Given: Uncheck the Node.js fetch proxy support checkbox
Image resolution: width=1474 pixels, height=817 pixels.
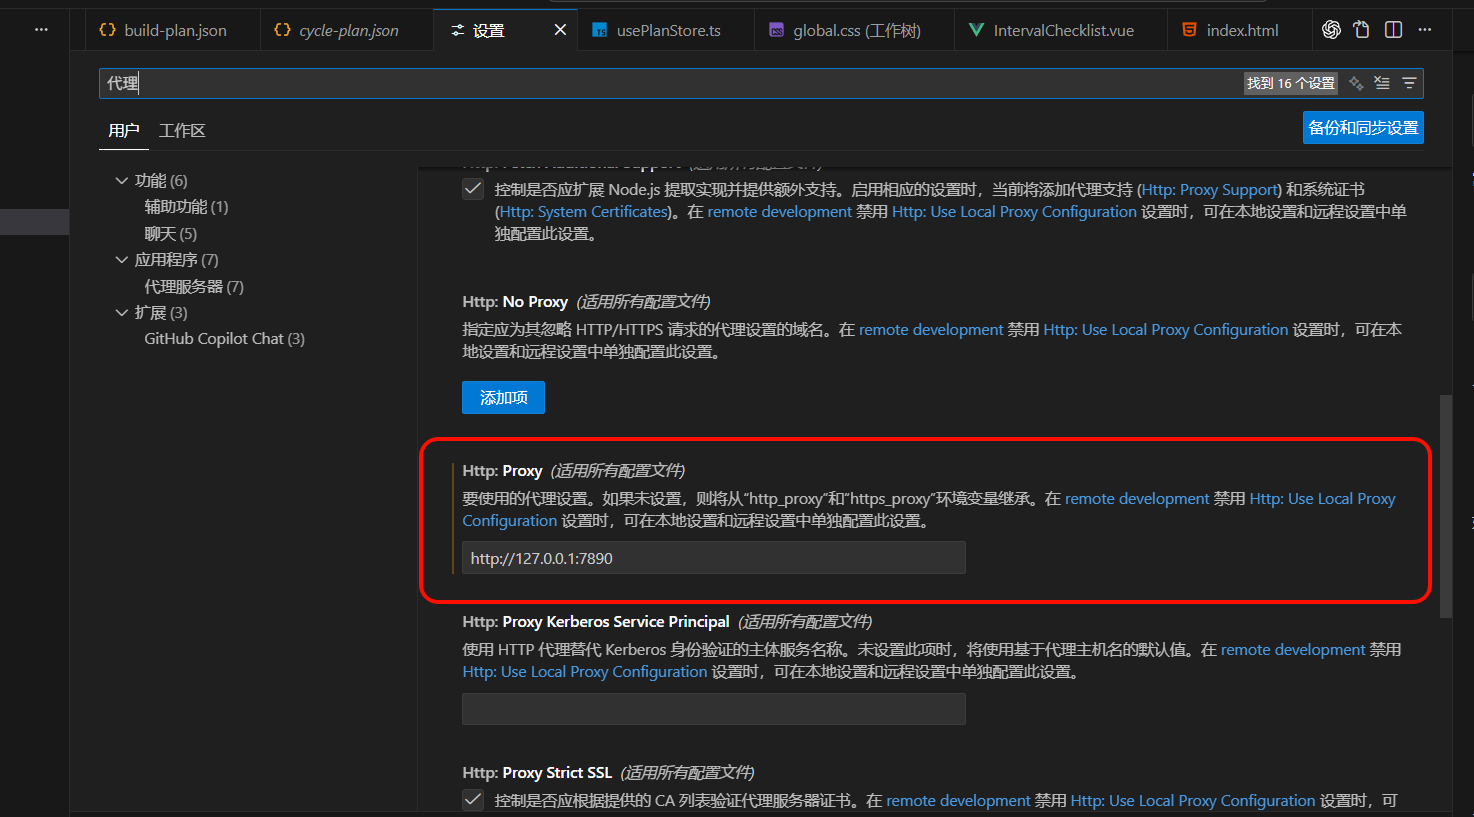Looking at the screenshot, I should (x=473, y=189).
